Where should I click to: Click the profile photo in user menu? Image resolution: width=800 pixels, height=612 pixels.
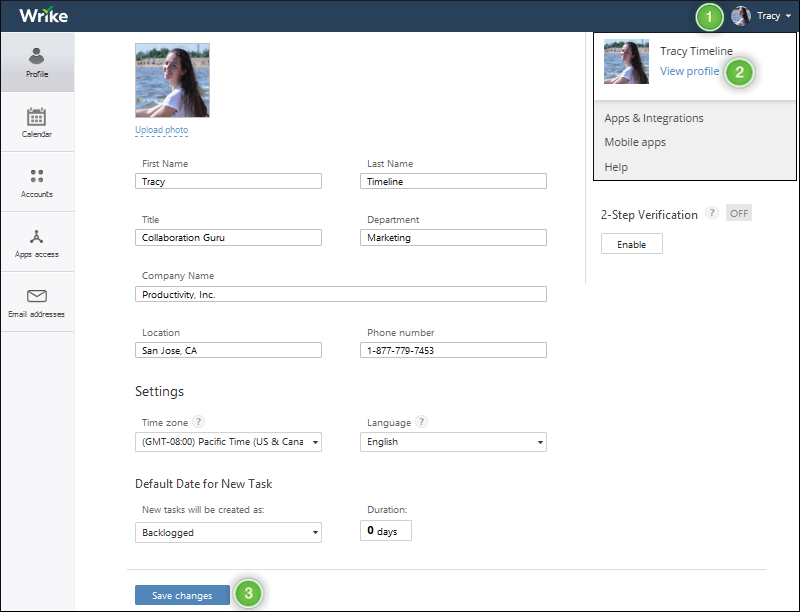626,62
